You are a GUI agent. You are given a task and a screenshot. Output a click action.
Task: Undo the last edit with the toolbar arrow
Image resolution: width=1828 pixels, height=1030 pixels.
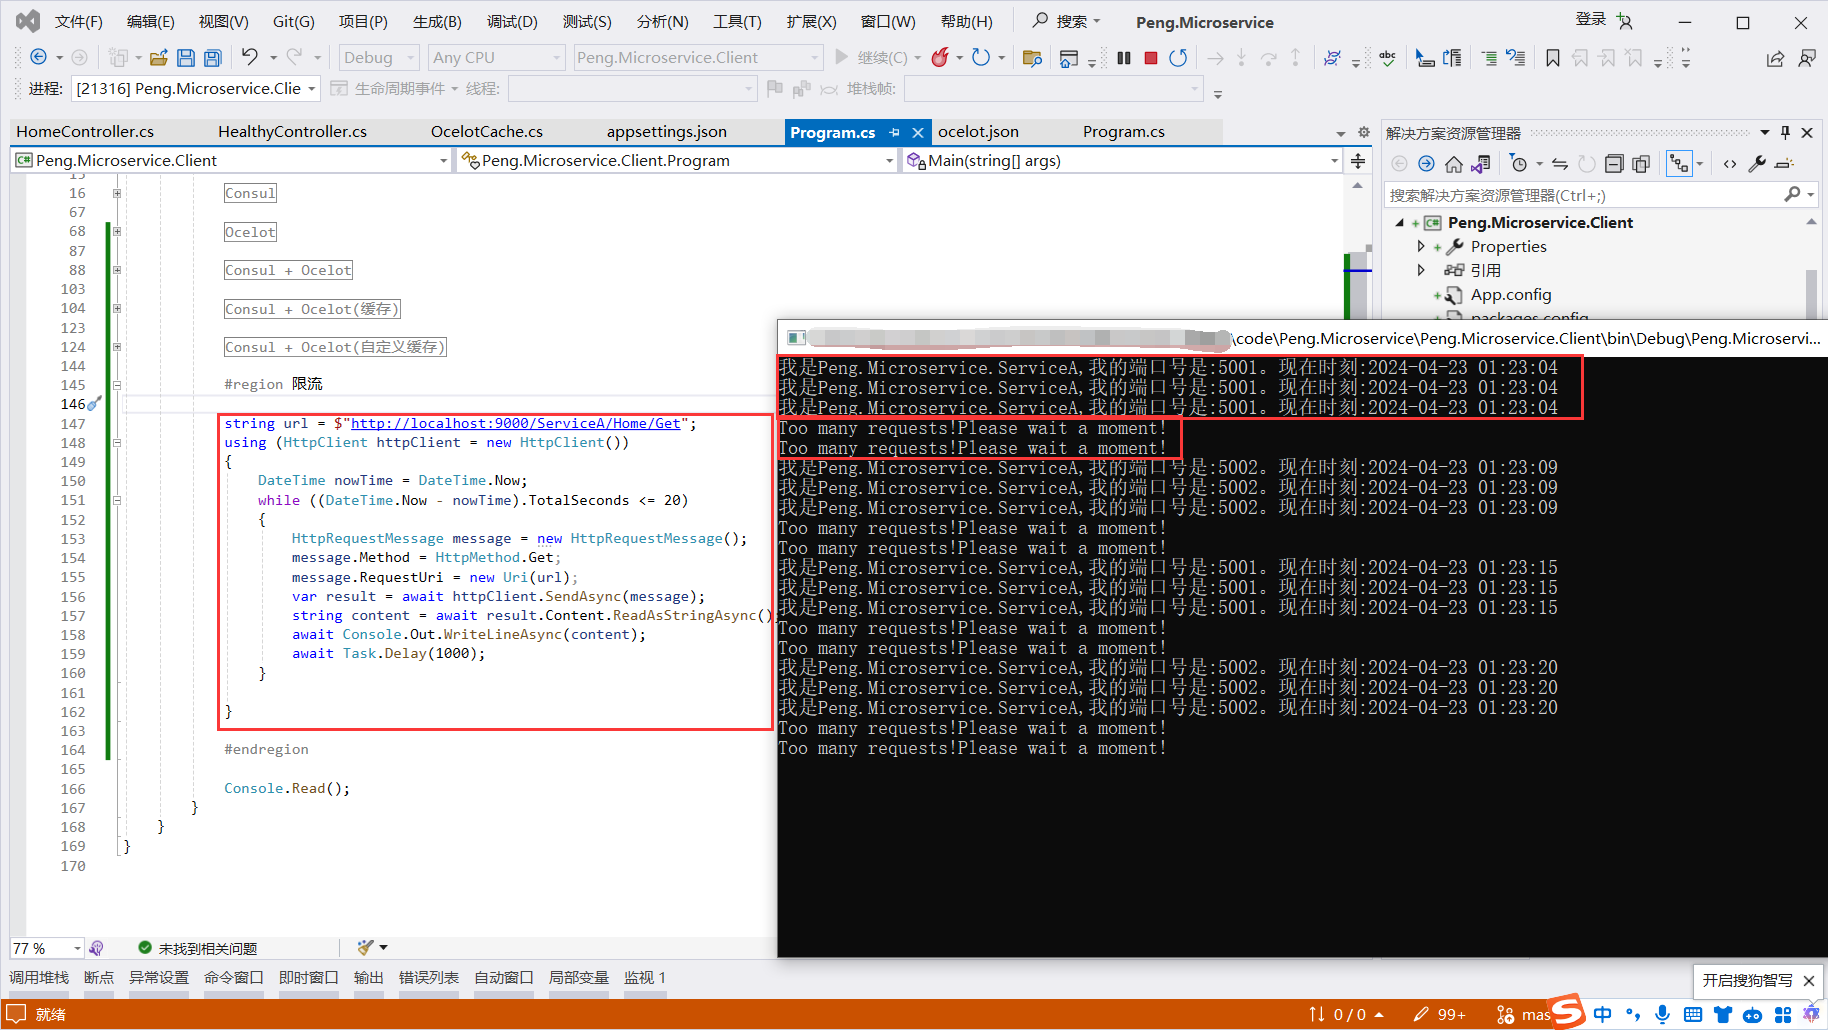click(250, 57)
